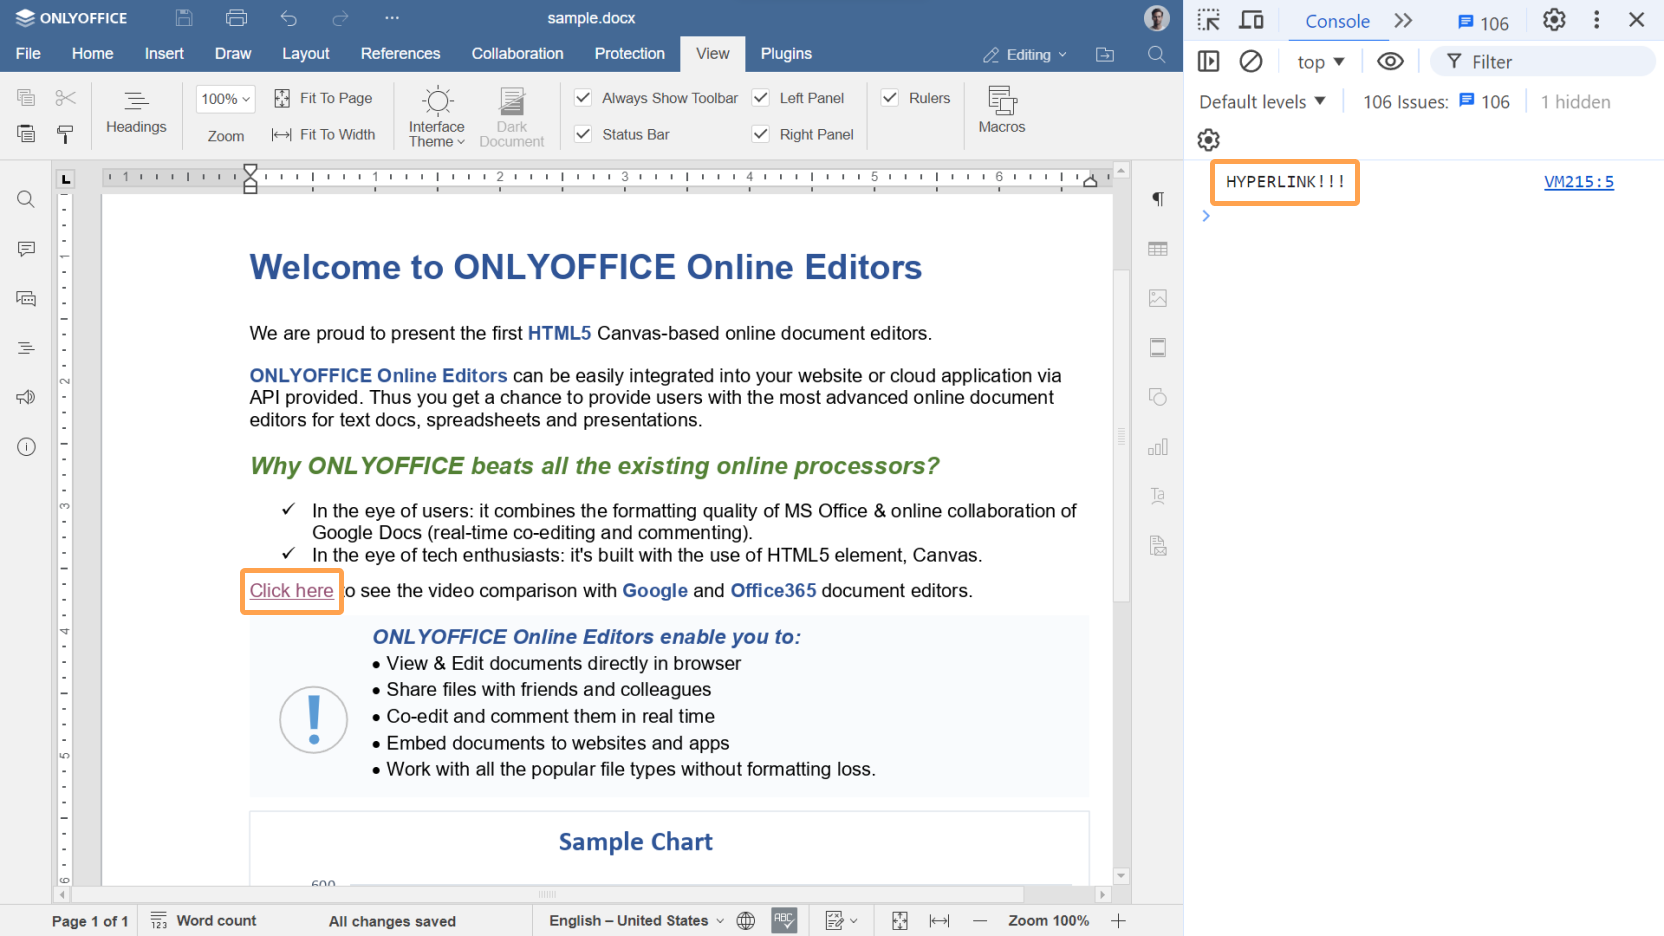Image resolution: width=1664 pixels, height=936 pixels.
Task: Switch to the Plugins tab
Action: click(x=786, y=54)
